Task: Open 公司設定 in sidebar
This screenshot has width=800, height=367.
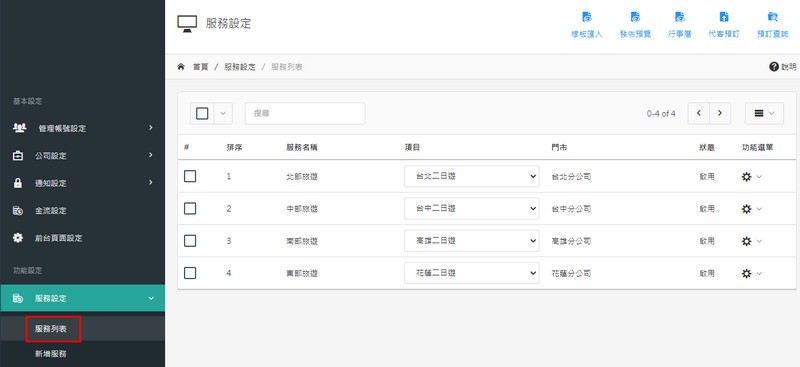Action: [82, 156]
